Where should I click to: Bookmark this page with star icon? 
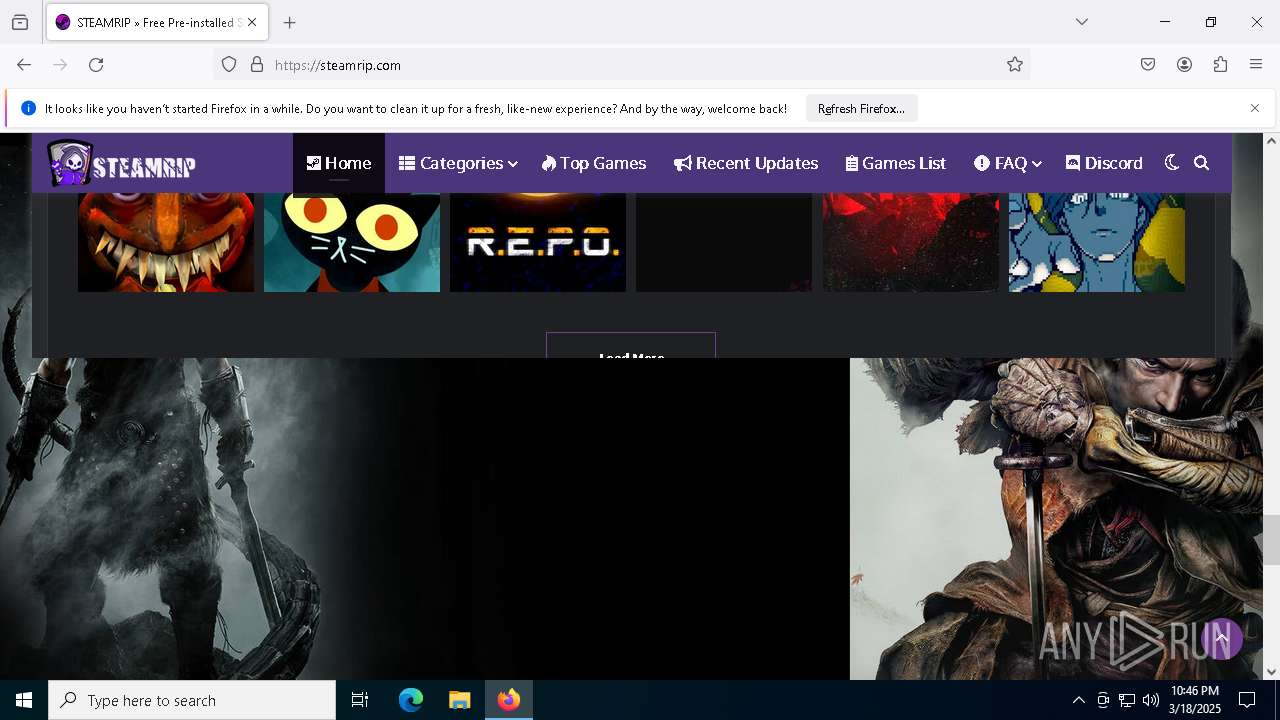(1015, 65)
